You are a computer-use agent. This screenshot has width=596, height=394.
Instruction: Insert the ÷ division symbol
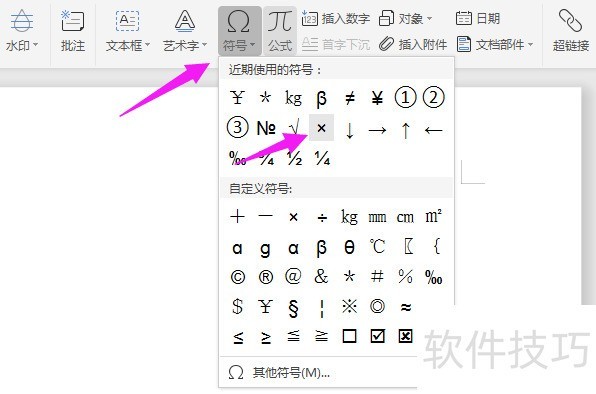point(322,217)
